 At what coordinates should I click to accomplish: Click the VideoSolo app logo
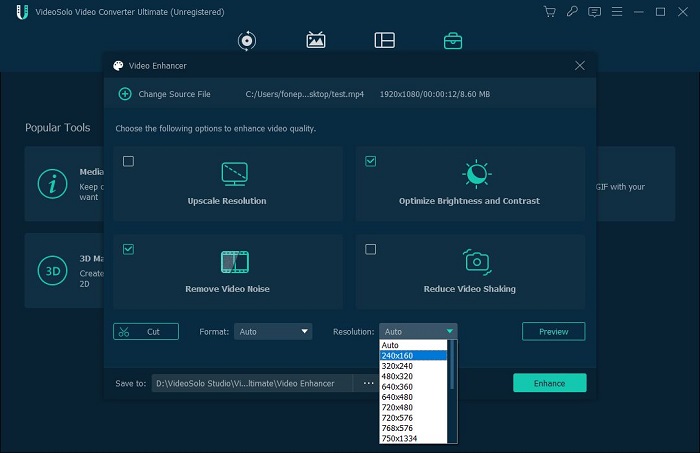click(22, 12)
